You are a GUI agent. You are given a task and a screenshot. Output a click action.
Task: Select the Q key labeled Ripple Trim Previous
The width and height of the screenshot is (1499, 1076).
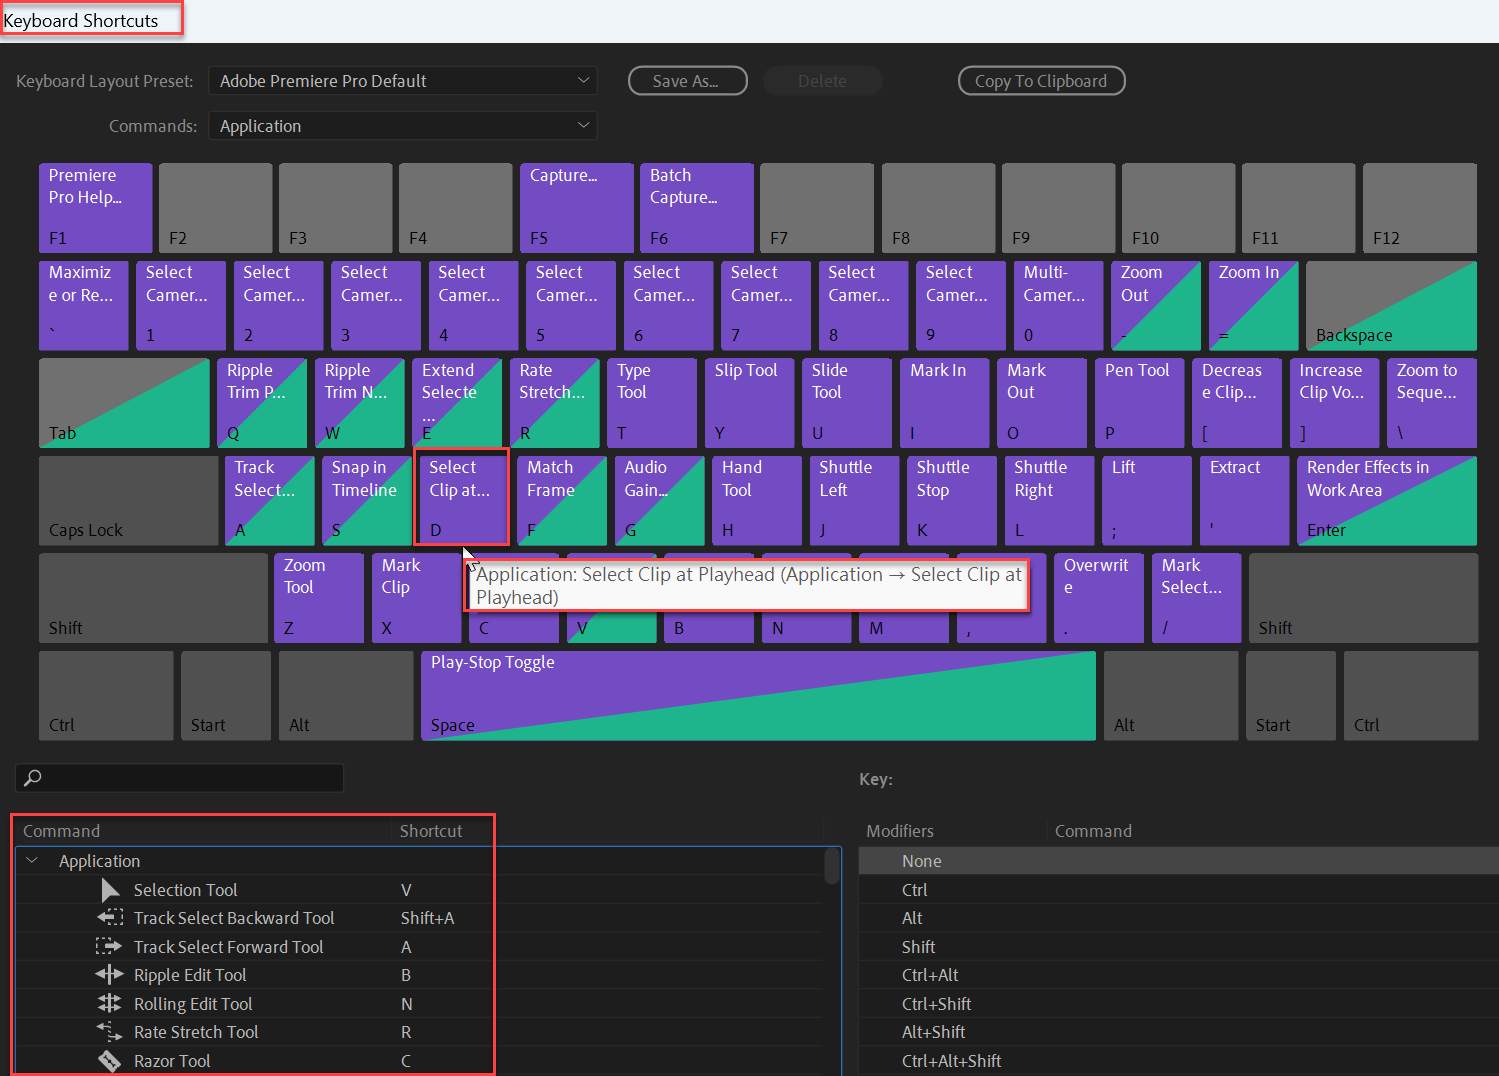(x=262, y=403)
